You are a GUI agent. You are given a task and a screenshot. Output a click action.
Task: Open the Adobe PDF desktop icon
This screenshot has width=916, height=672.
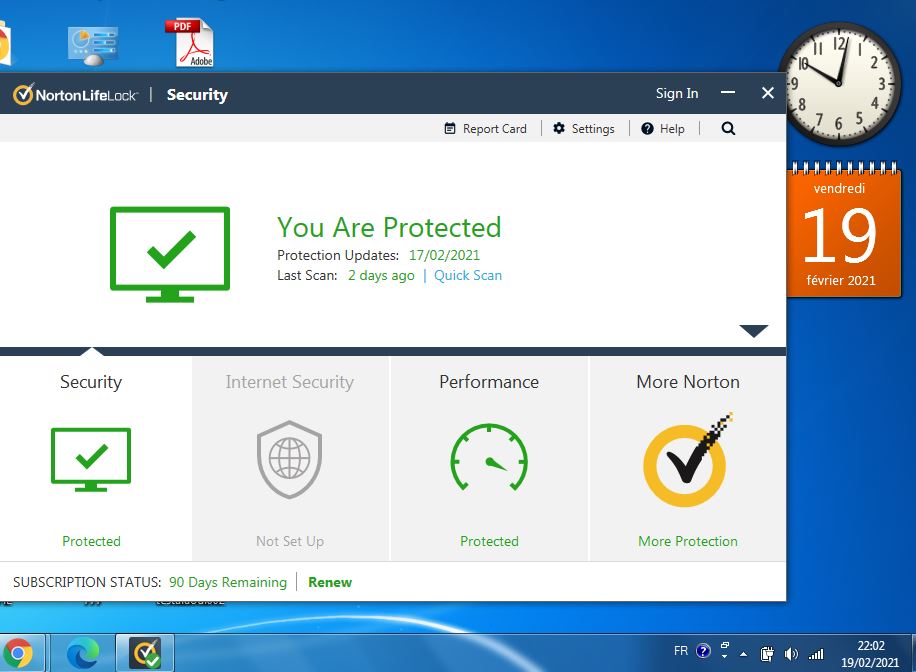[190, 43]
